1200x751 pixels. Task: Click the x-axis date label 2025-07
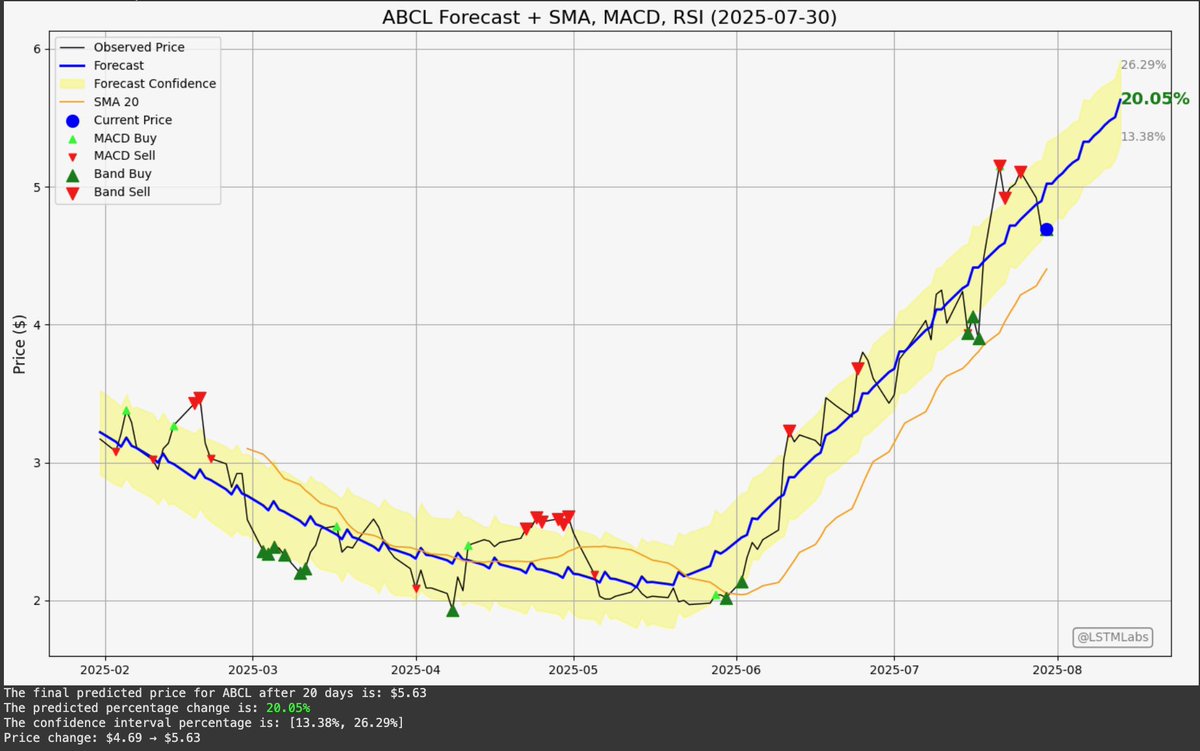(x=895, y=670)
